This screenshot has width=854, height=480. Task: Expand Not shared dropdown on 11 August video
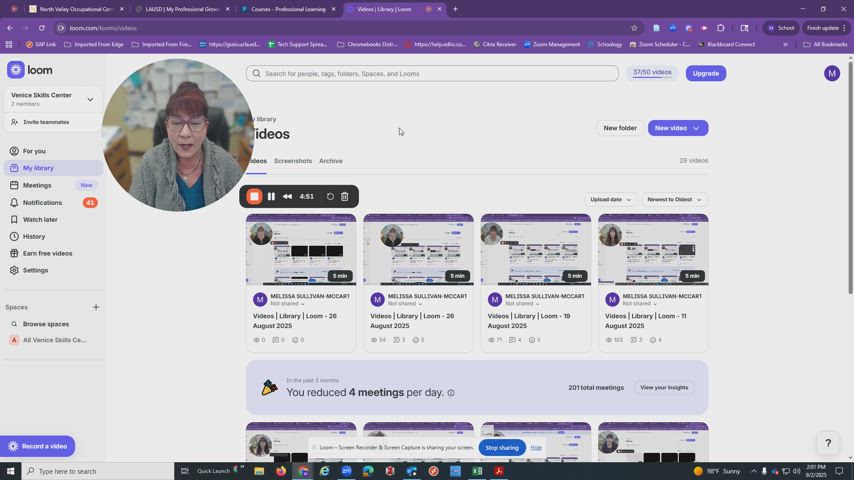[x=640, y=303]
